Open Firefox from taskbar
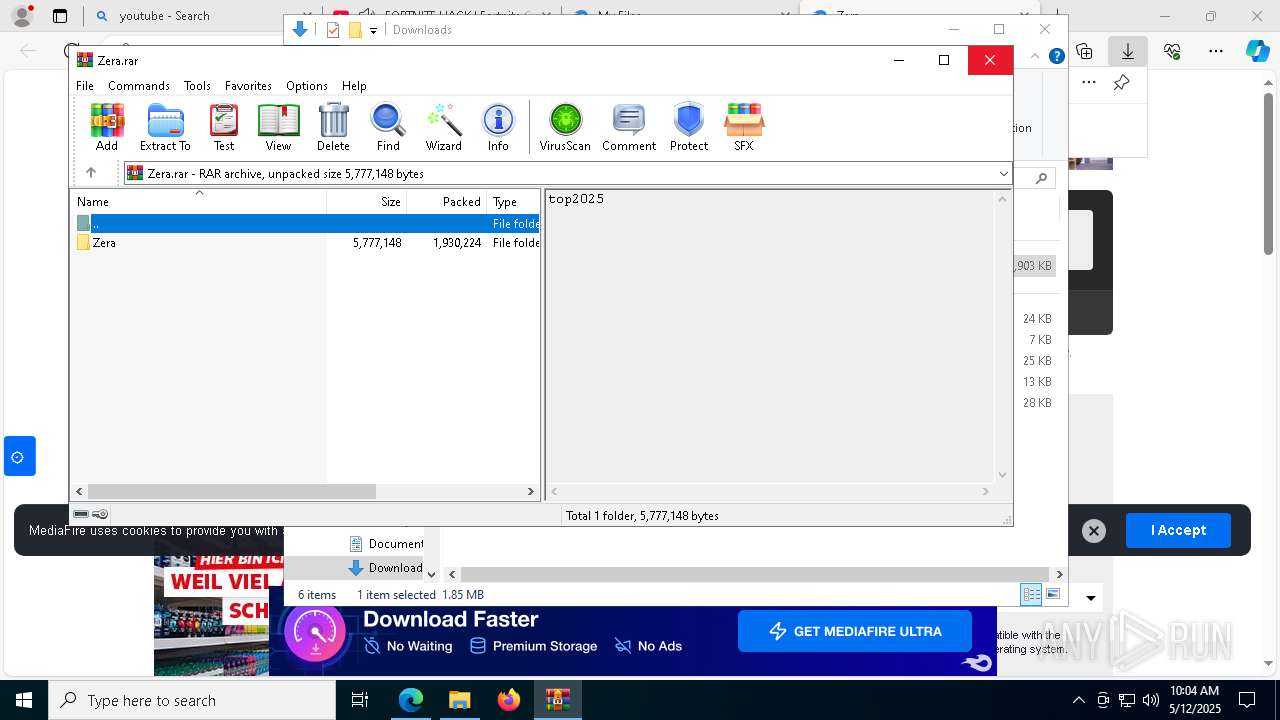Screen dimensions: 1280x720 pyautogui.click(x=509, y=700)
